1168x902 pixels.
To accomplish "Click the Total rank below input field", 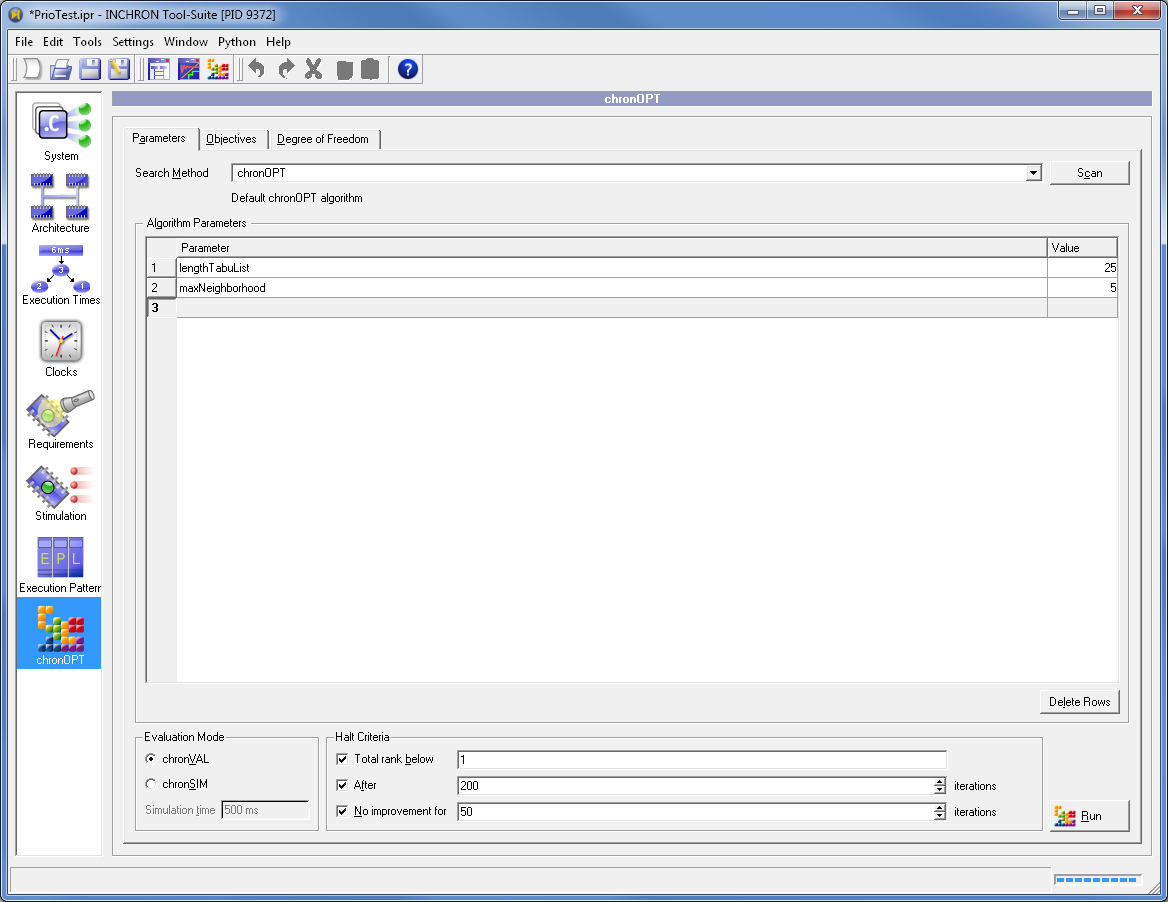I will pyautogui.click(x=702, y=759).
